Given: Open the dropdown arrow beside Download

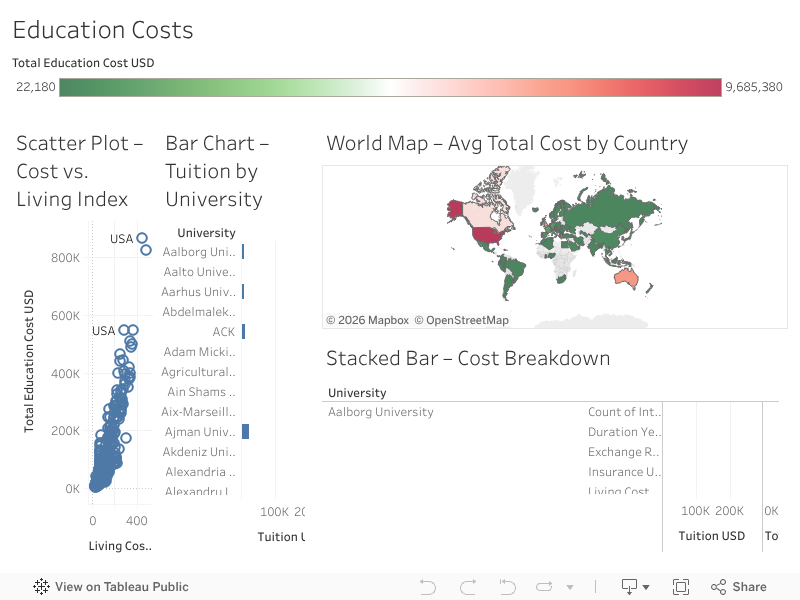Looking at the screenshot, I should tap(646, 588).
